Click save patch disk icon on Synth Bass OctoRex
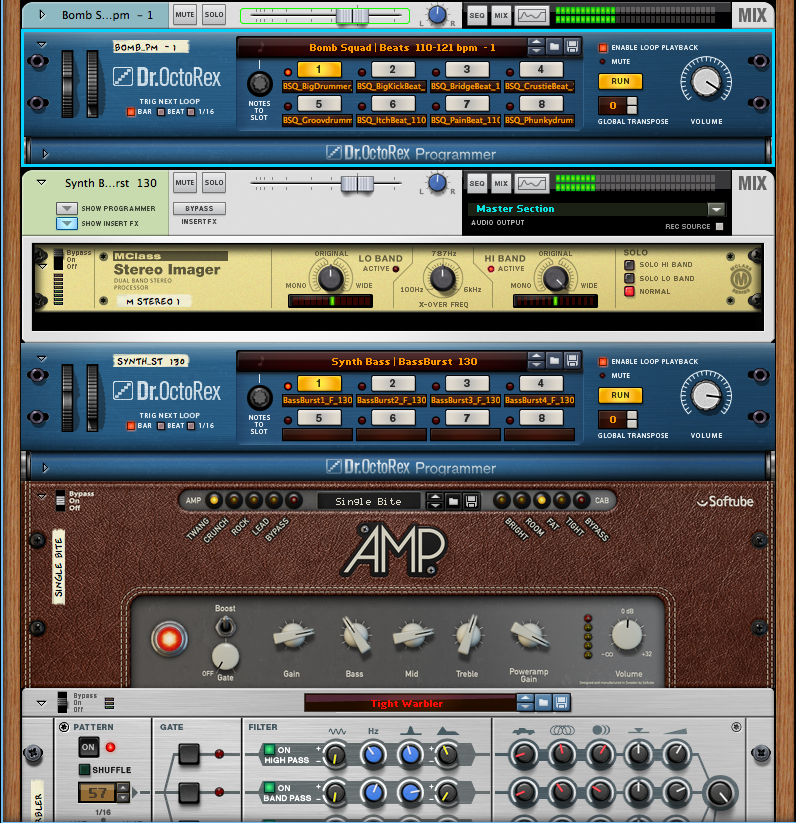The height and width of the screenshot is (823, 796). 572,361
